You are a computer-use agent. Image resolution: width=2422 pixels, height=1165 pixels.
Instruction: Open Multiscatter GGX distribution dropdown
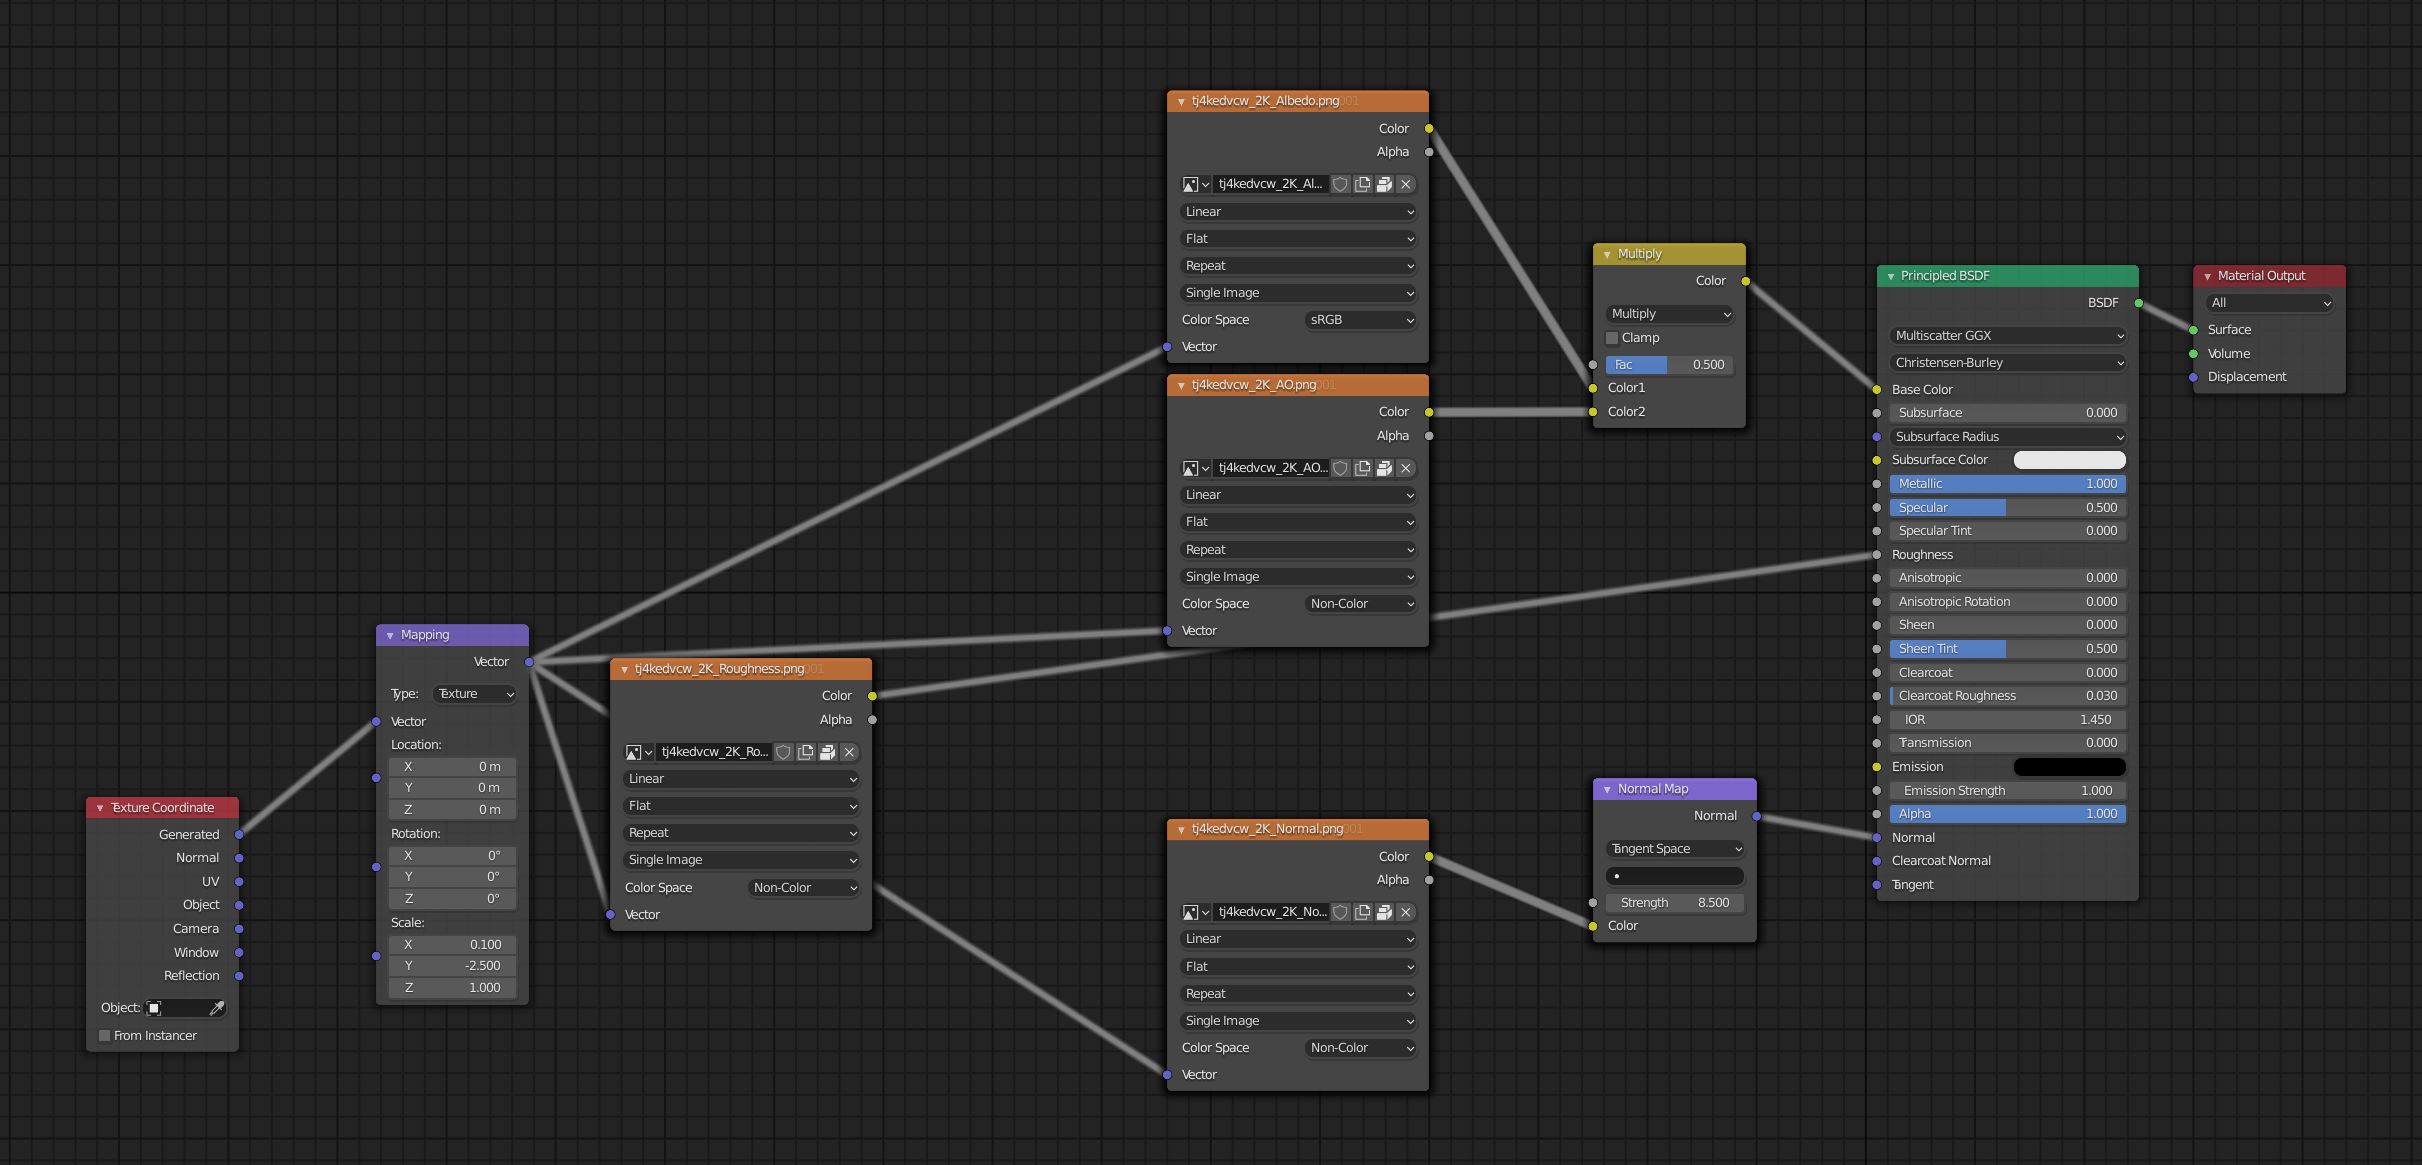2007,336
